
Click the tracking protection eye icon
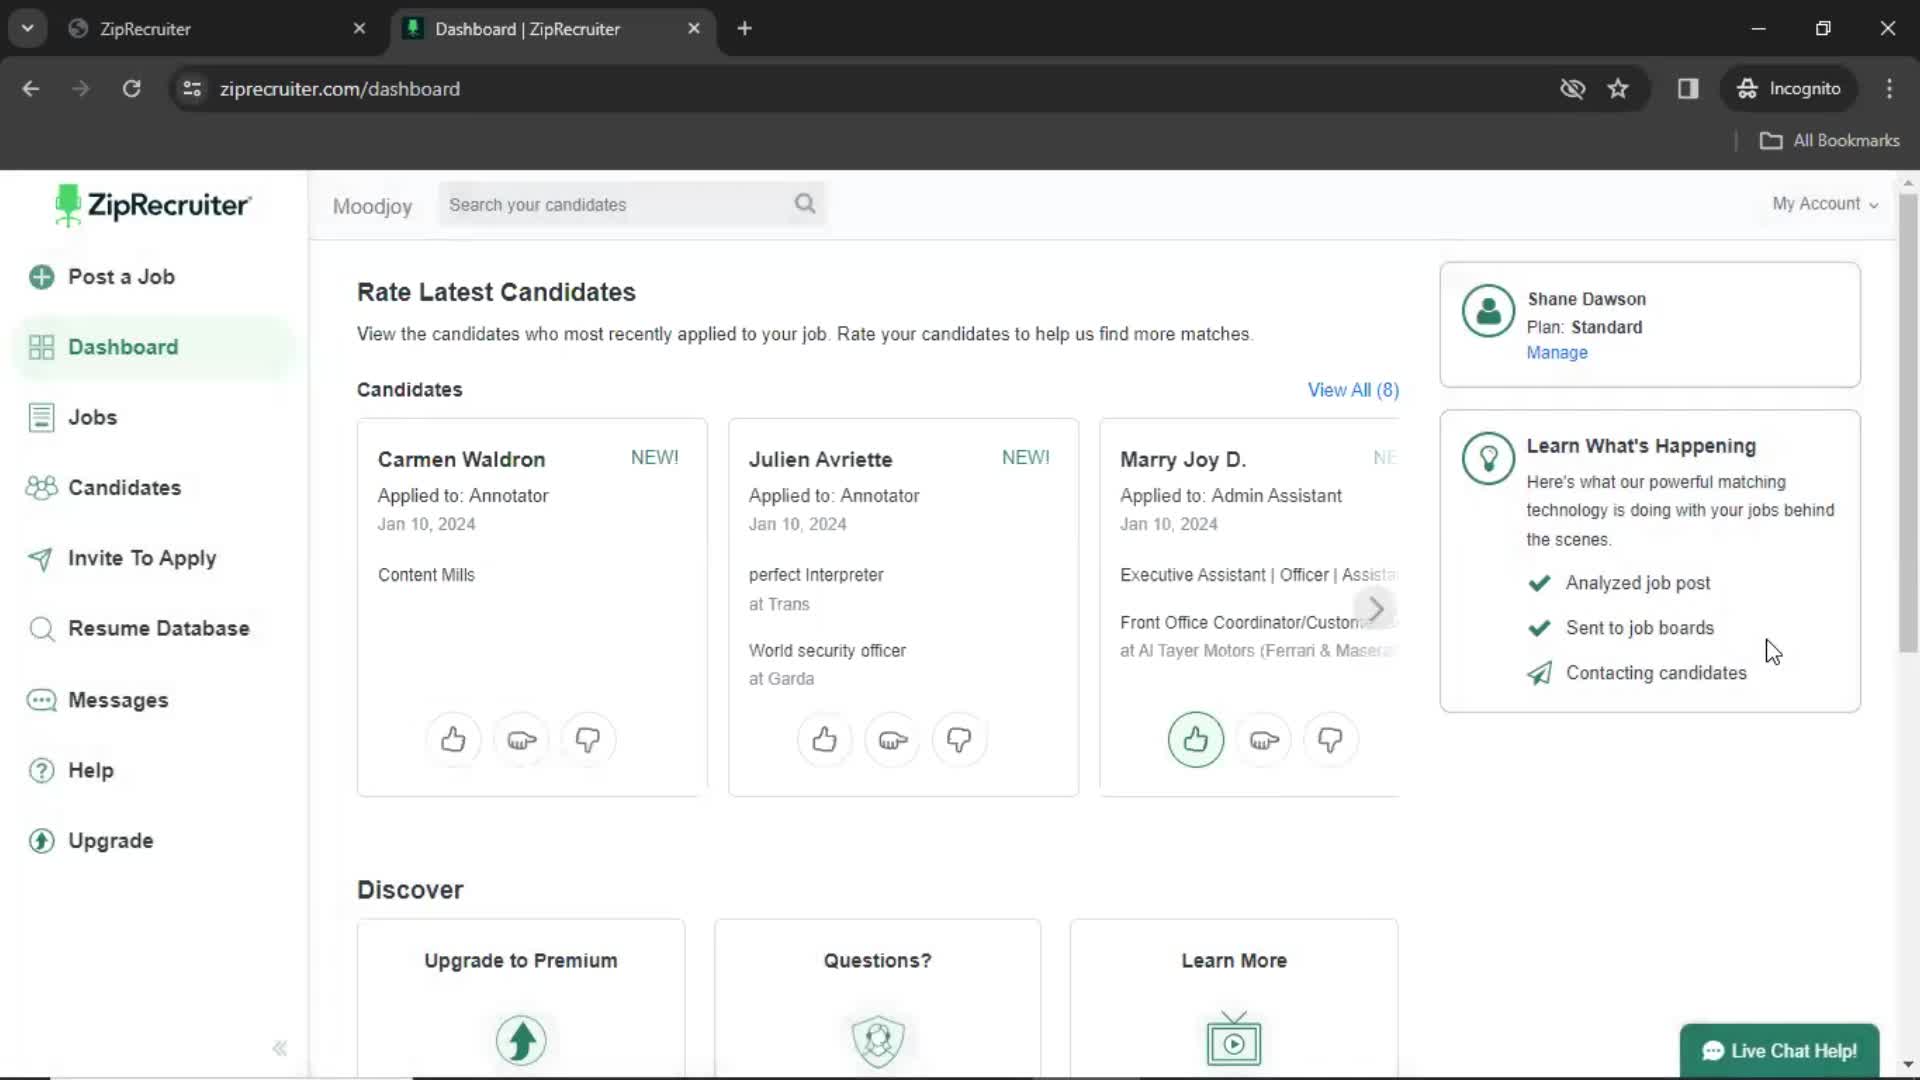pyautogui.click(x=1572, y=89)
